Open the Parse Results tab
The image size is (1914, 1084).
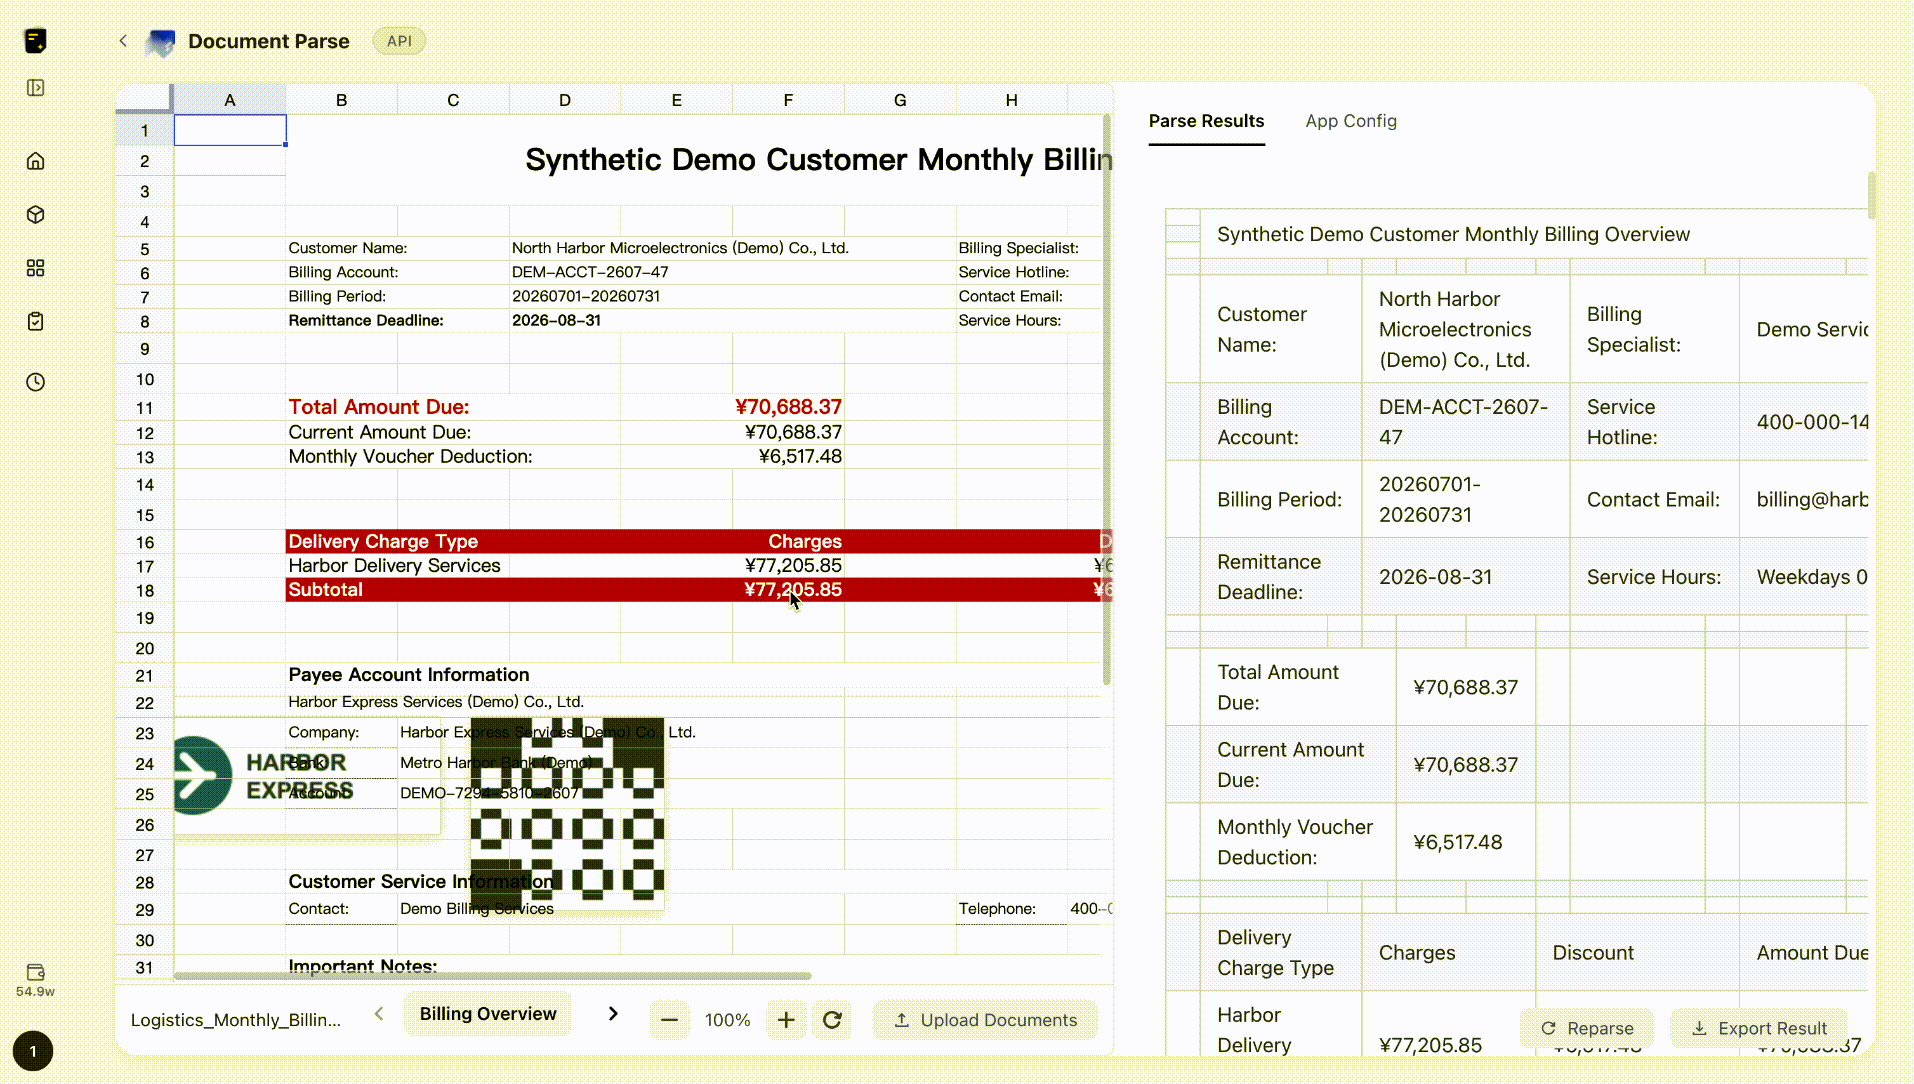[1206, 121]
